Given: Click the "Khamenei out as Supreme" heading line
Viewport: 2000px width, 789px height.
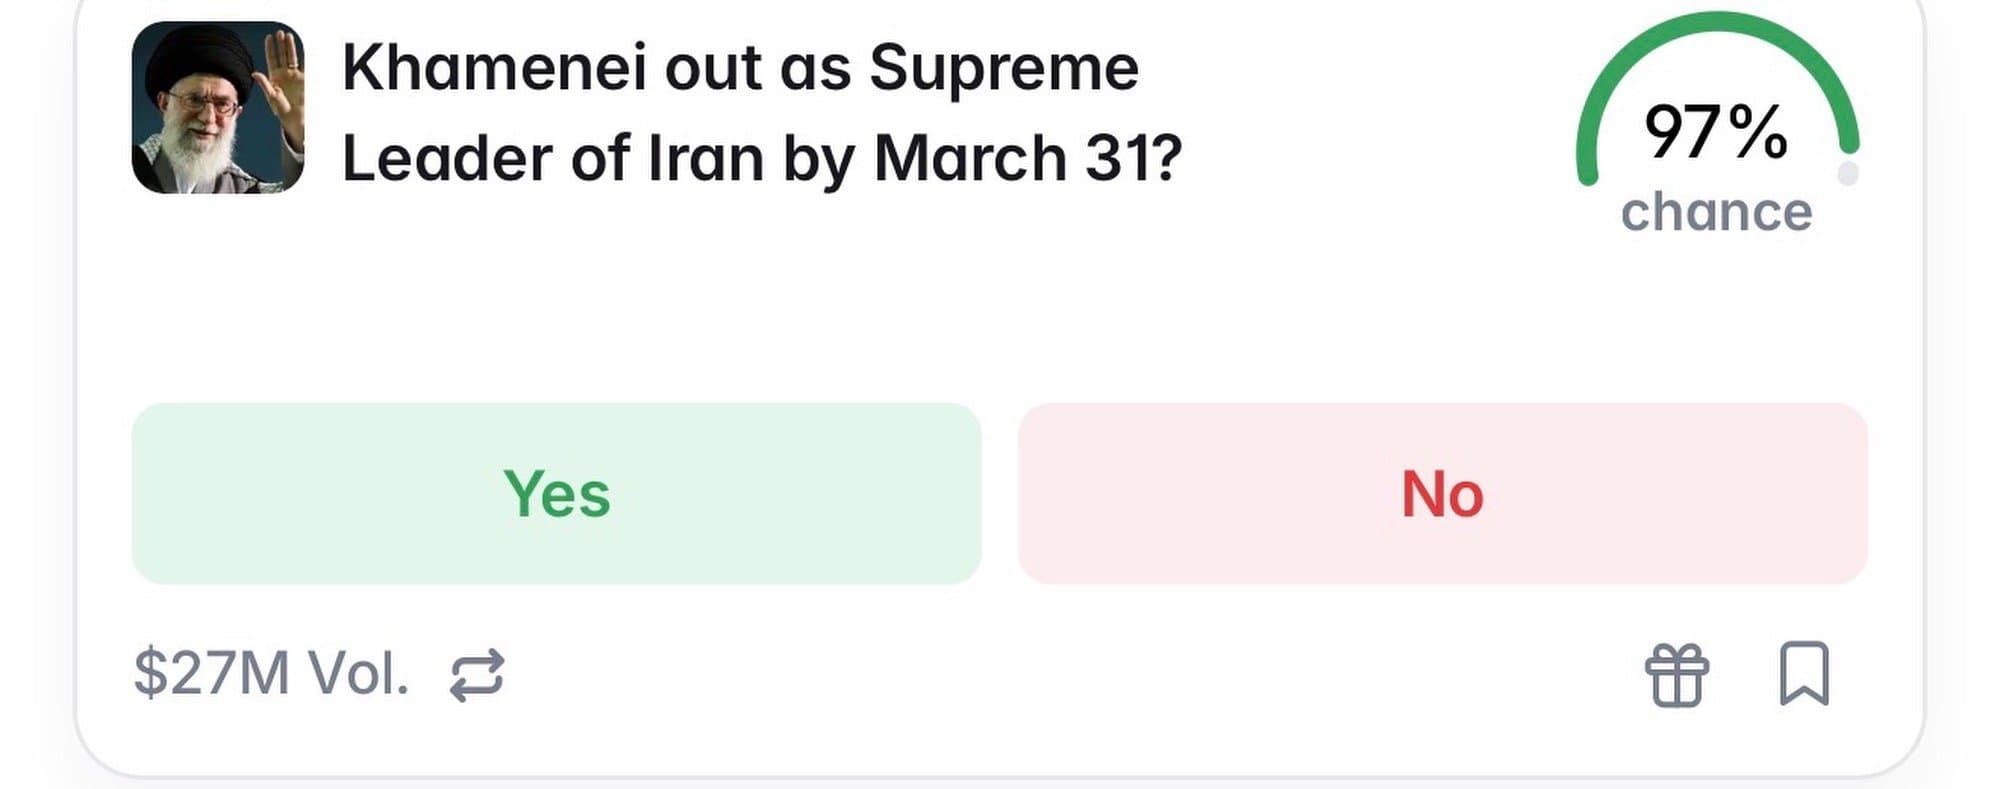Looking at the screenshot, I should coord(740,68).
